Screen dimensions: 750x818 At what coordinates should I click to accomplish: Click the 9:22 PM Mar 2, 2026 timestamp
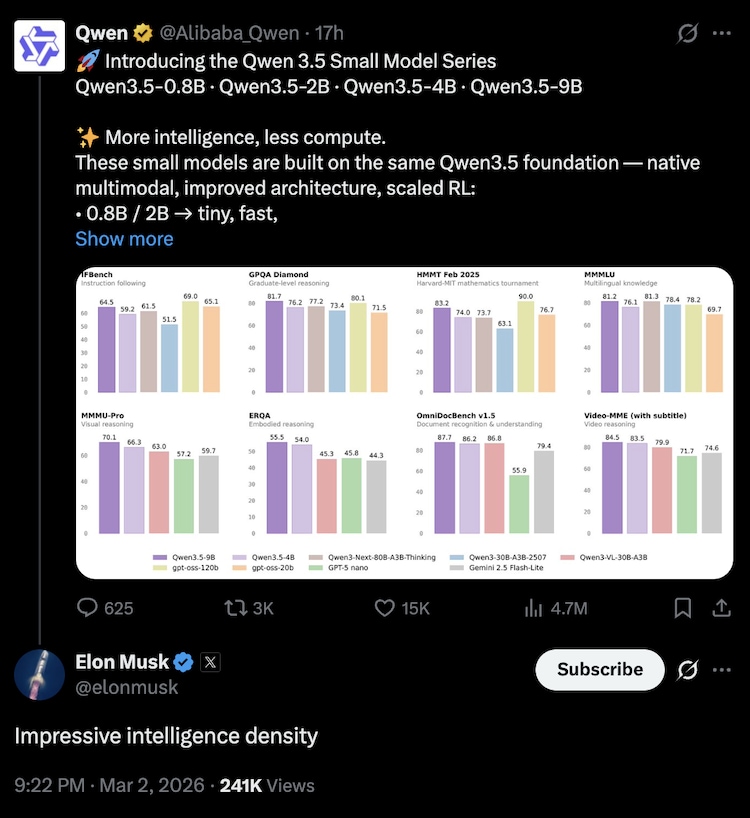click(x=109, y=785)
